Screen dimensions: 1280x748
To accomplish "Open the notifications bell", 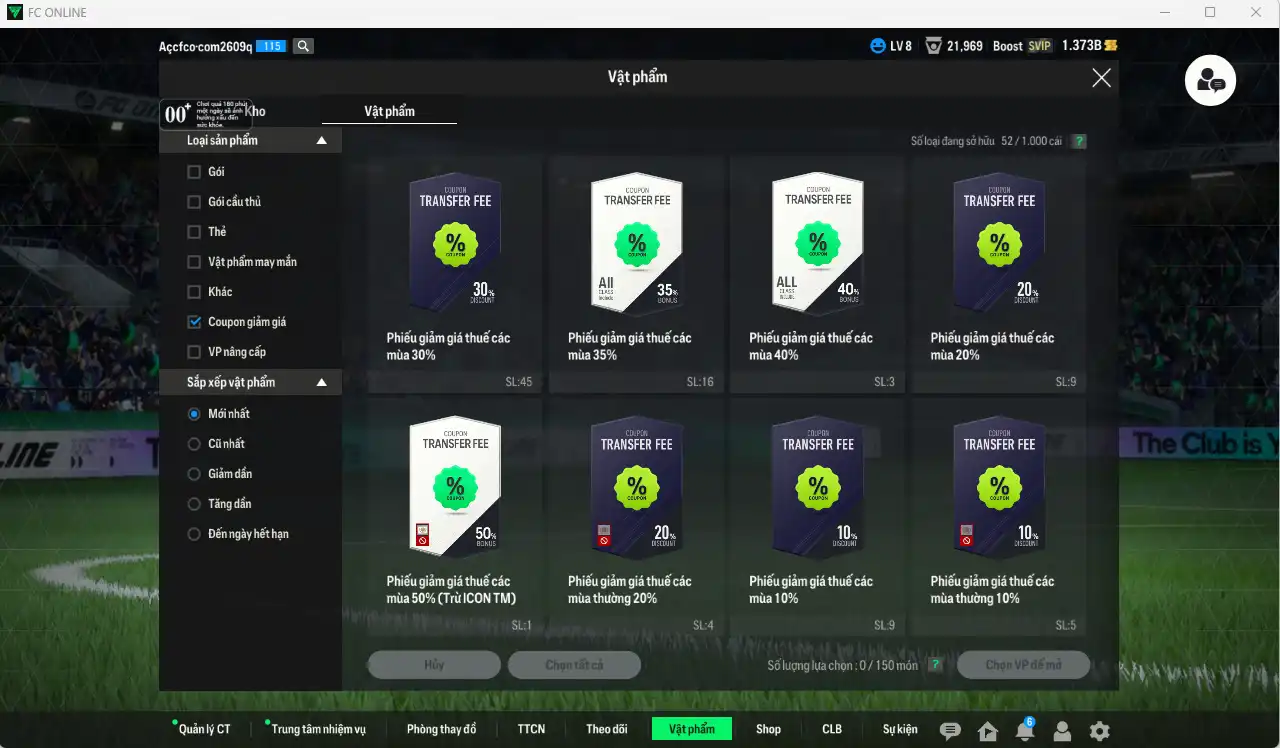I will pos(1025,730).
